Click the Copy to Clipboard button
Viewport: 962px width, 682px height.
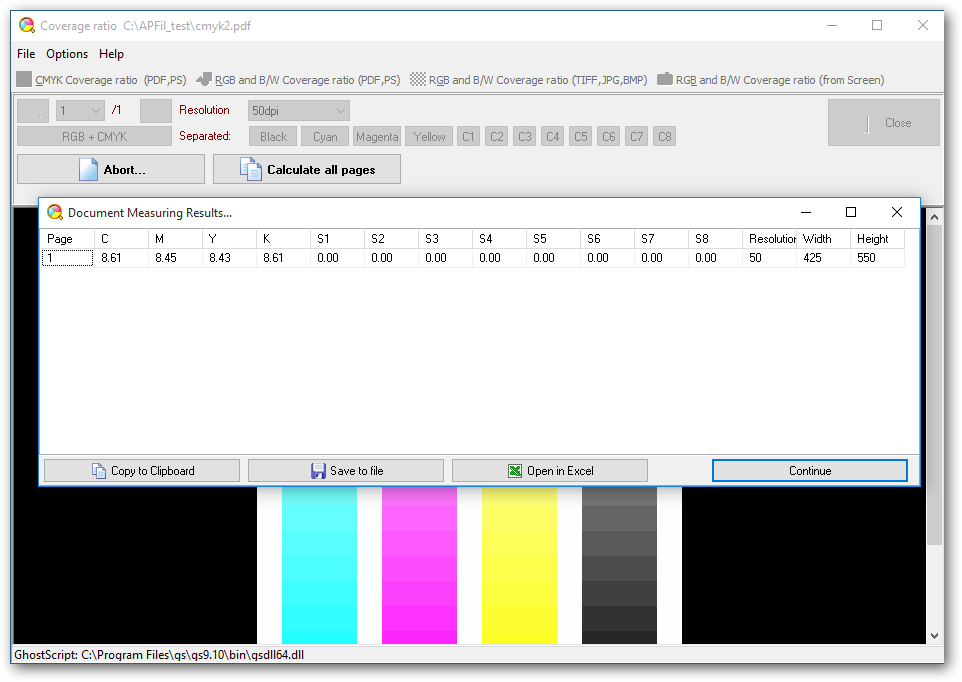[x=142, y=471]
